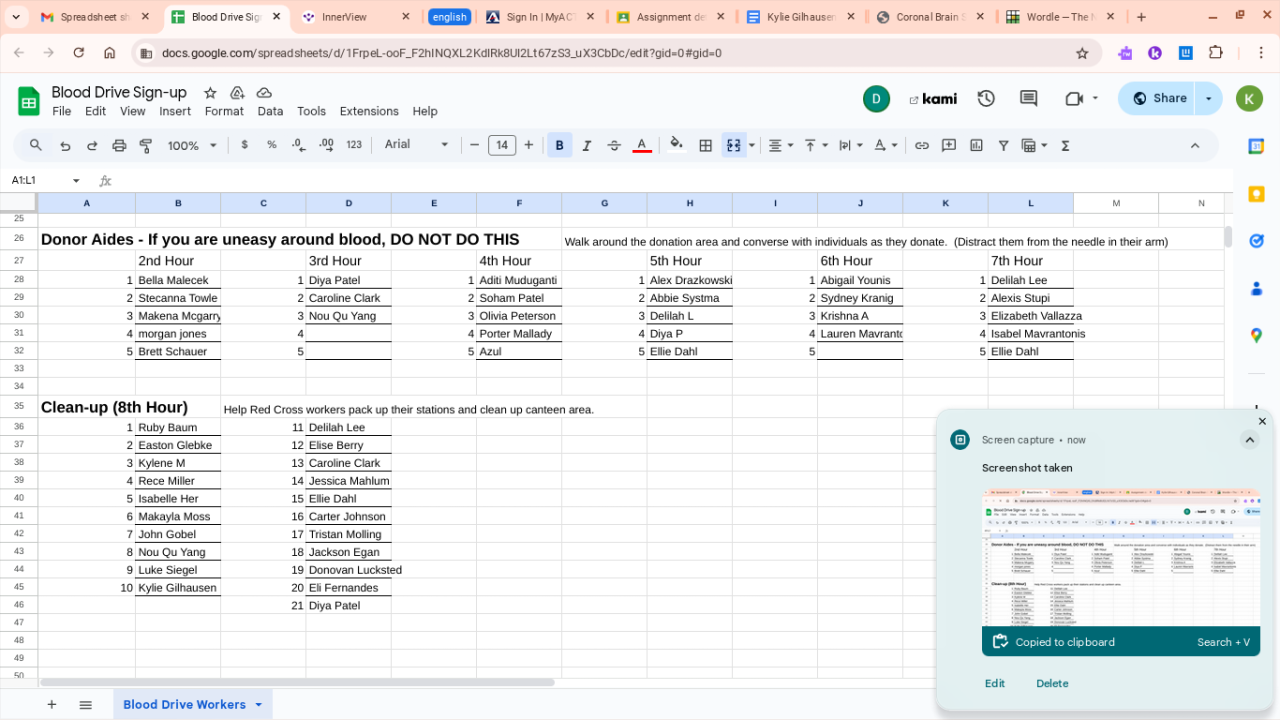Open the 100% zoom dropdown
The image size is (1280, 720).
[x=192, y=145]
